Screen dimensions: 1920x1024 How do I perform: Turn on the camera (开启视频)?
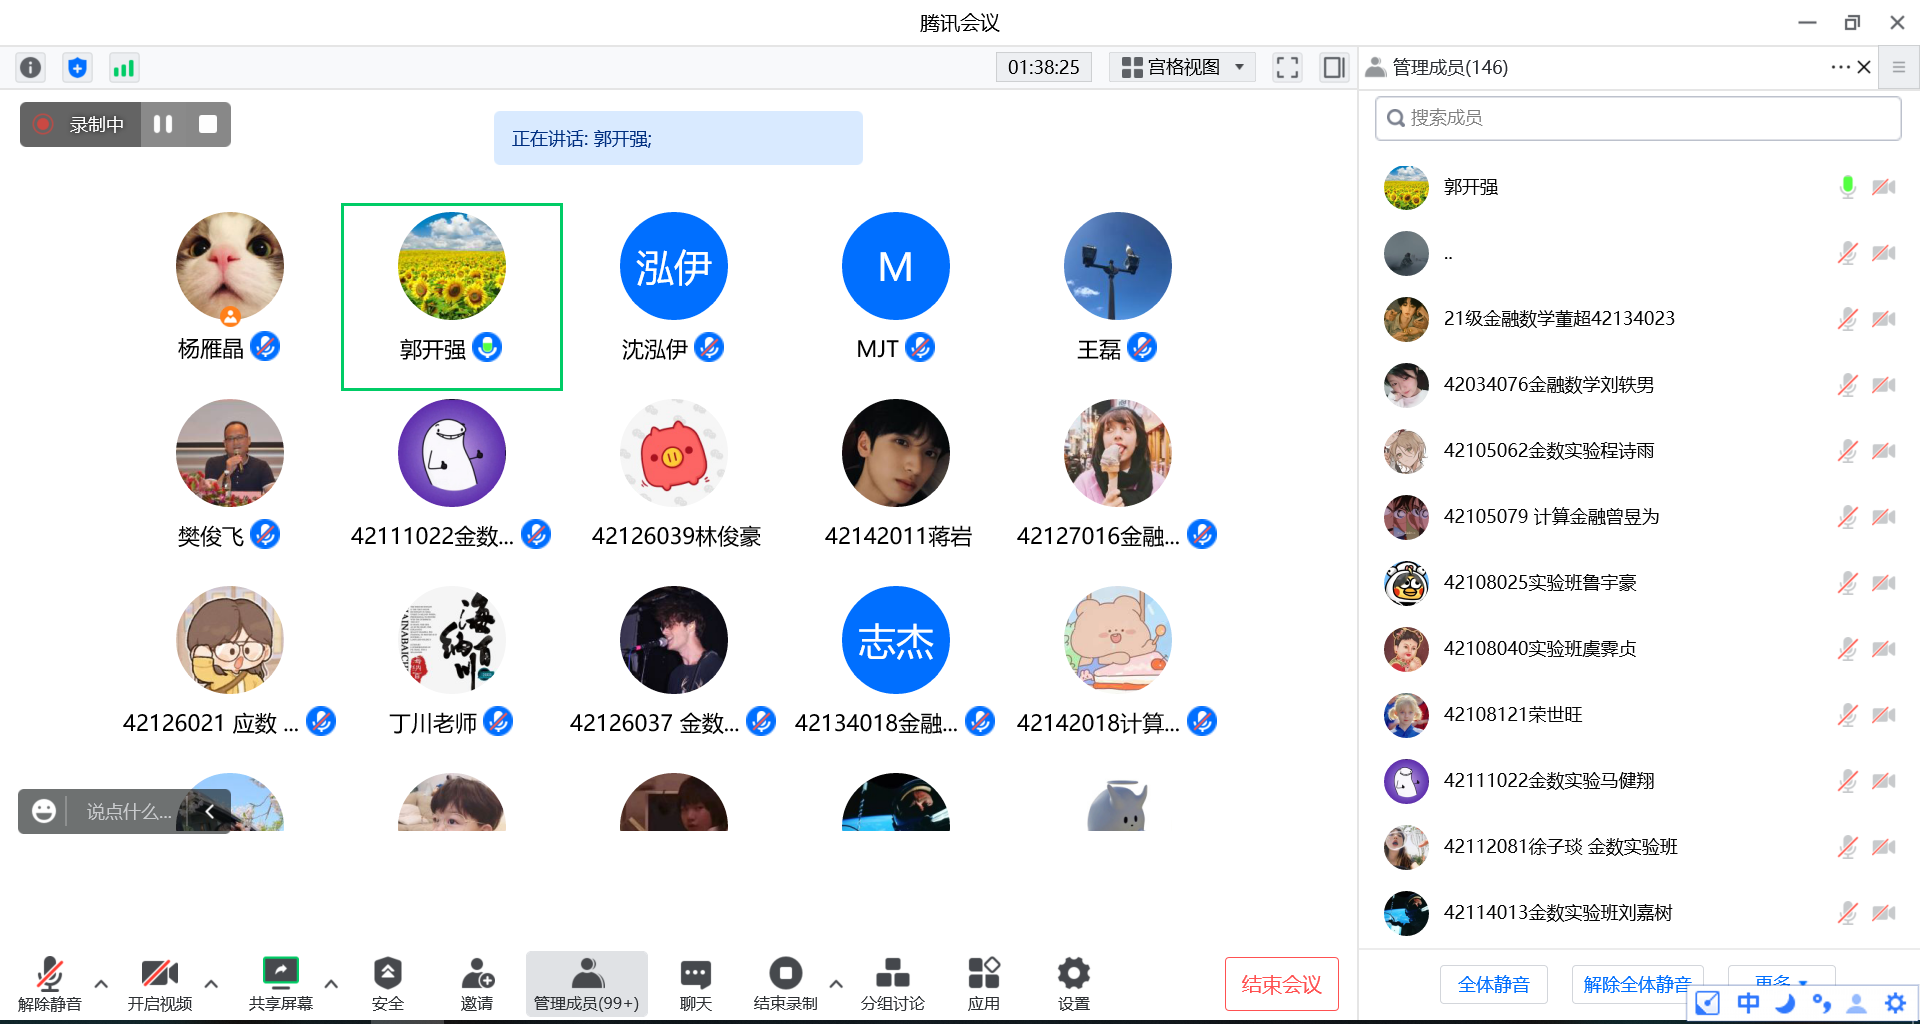pos(159,984)
